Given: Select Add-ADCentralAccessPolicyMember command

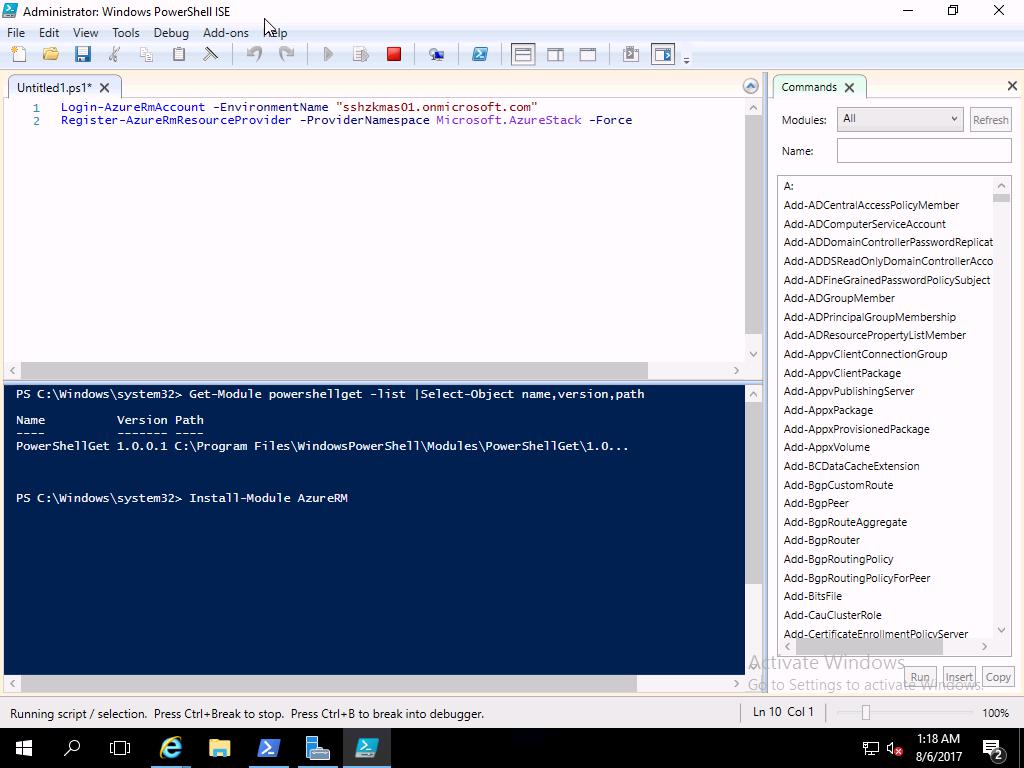Looking at the screenshot, I should click(871, 205).
